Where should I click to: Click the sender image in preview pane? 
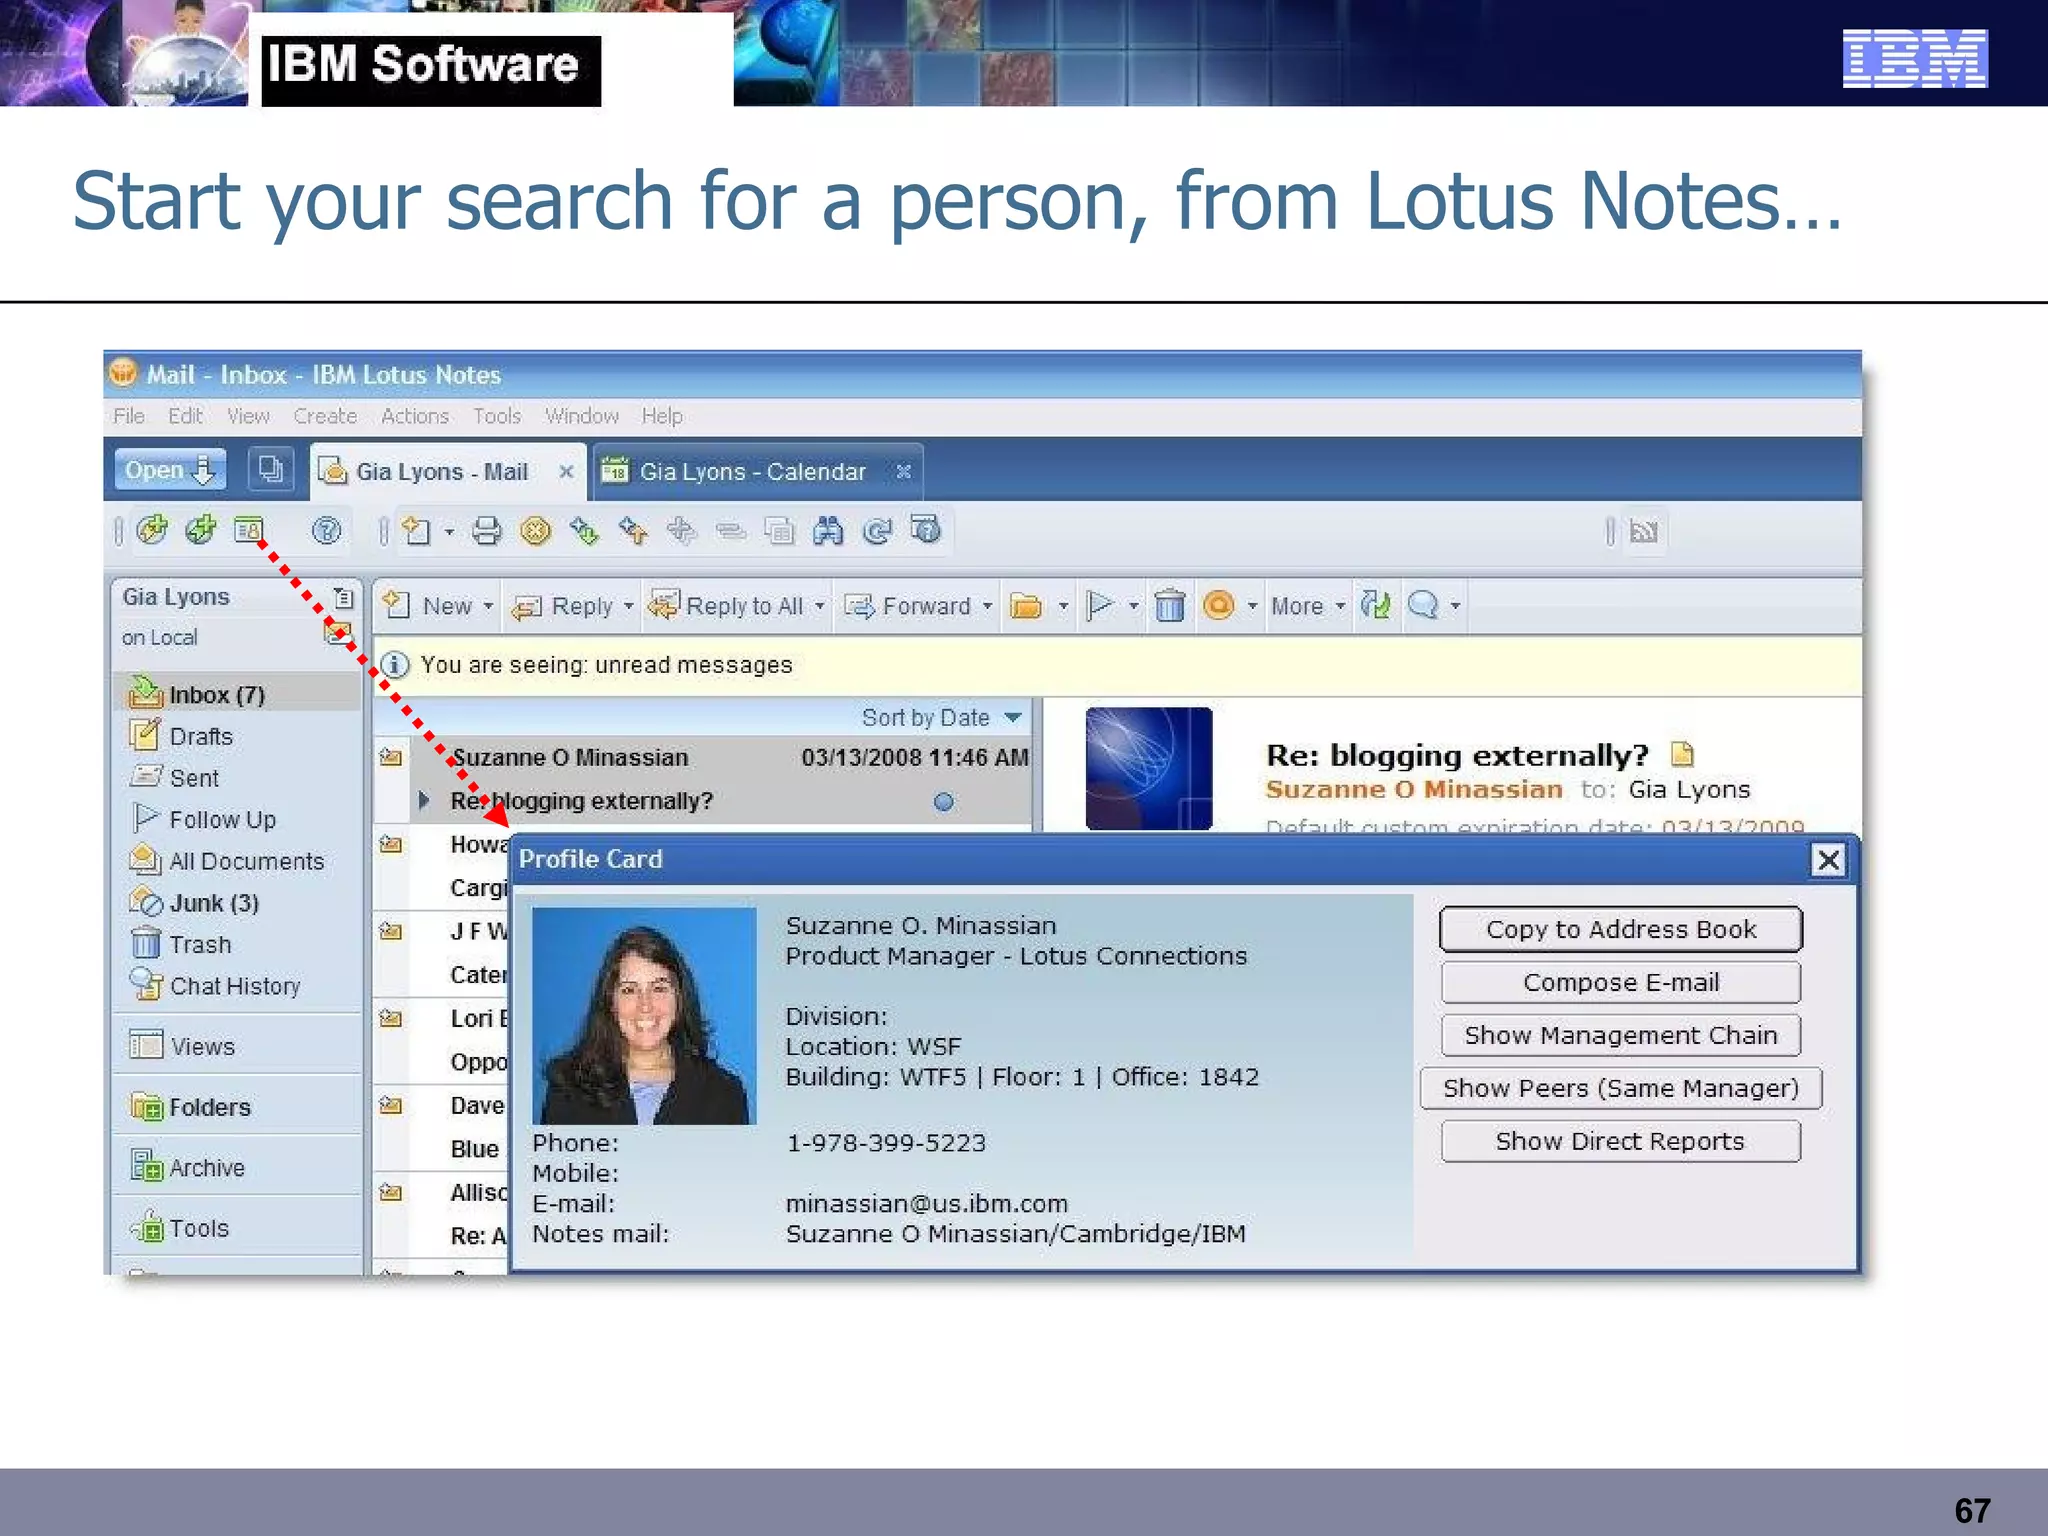coord(1148,768)
